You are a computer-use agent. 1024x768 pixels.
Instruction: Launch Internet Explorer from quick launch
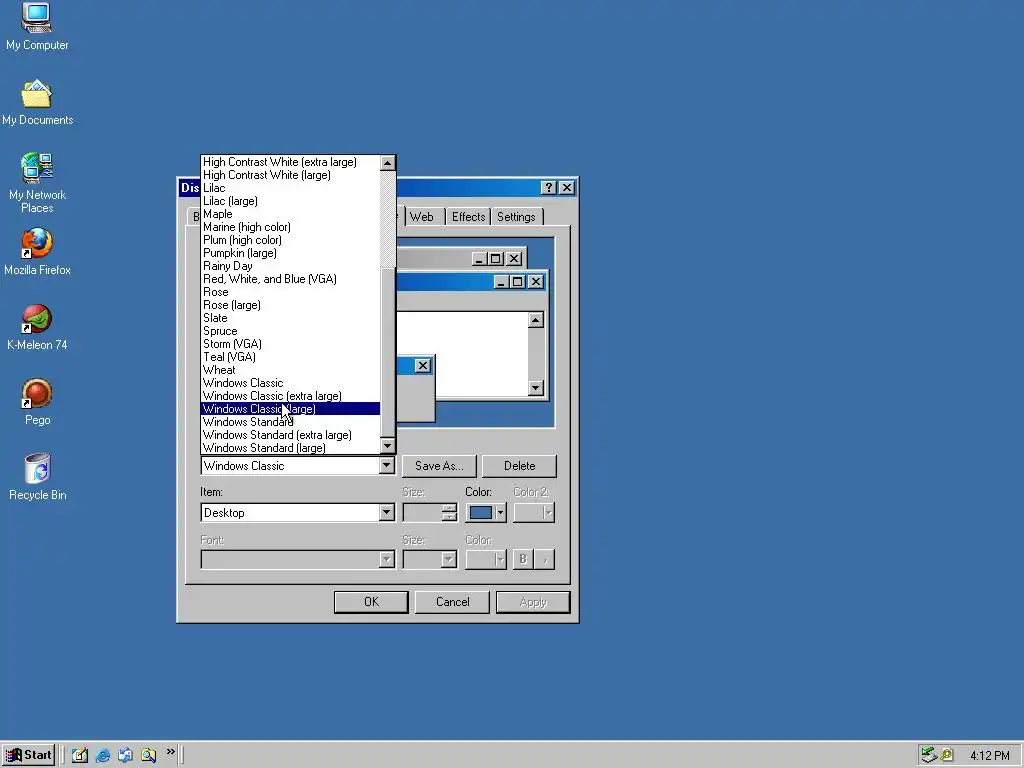click(103, 755)
